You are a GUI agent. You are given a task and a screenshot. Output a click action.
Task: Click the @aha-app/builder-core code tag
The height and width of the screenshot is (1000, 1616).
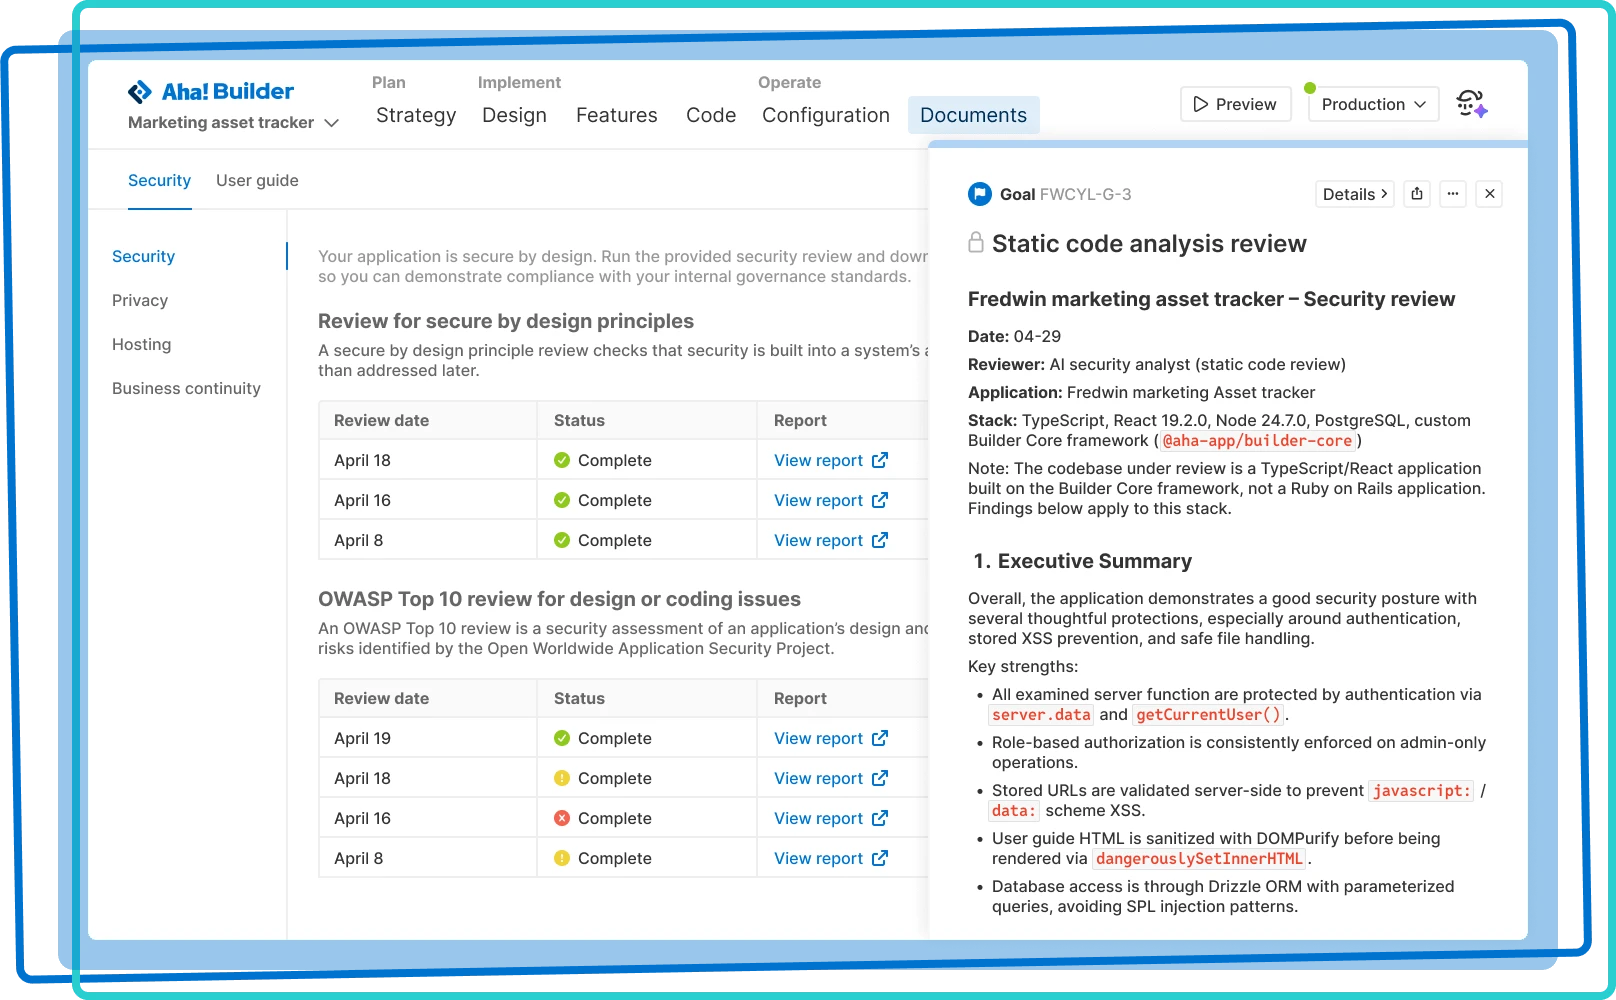(x=1257, y=441)
